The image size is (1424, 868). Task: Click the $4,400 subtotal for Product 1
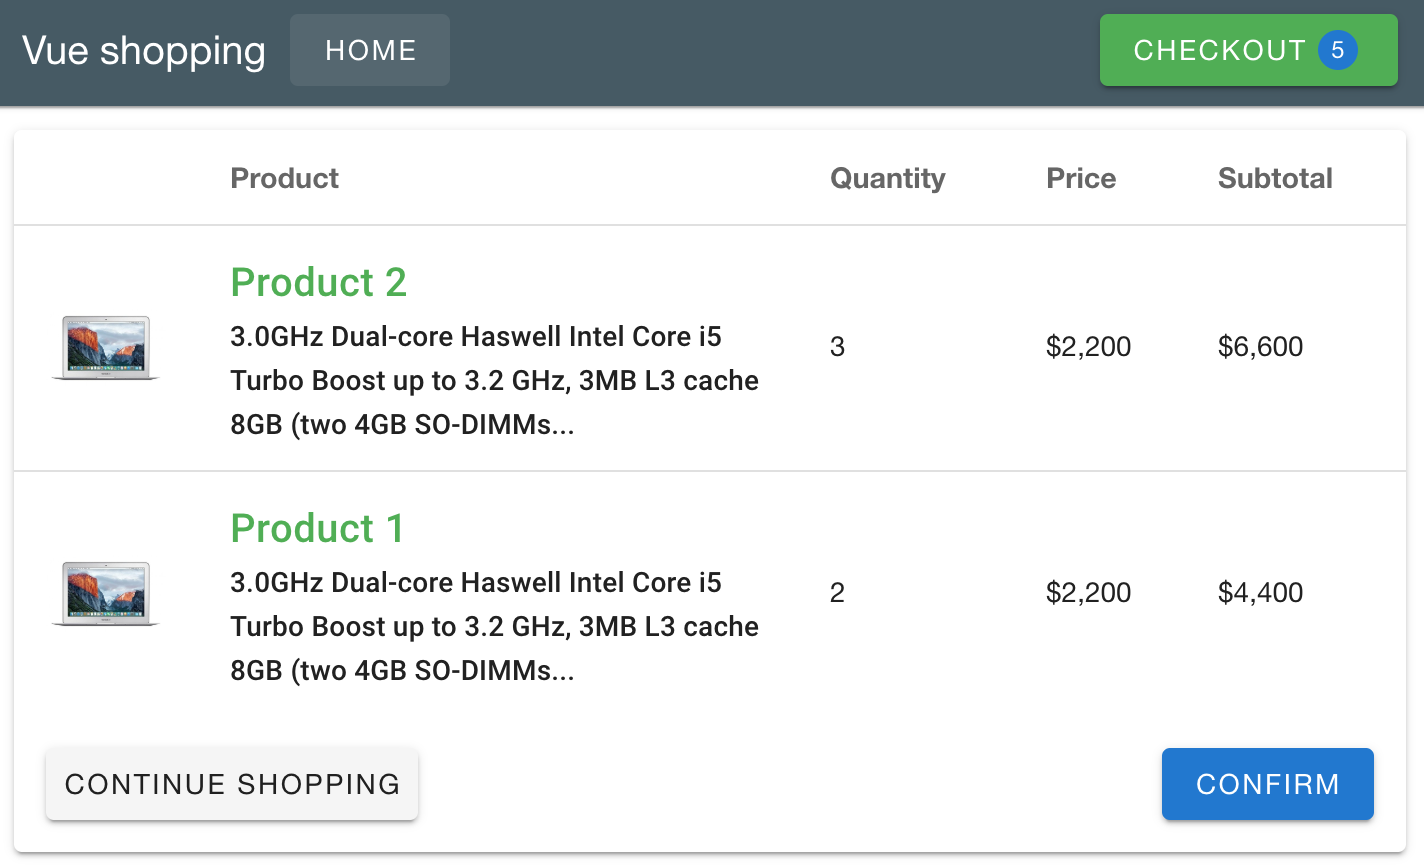(x=1260, y=593)
